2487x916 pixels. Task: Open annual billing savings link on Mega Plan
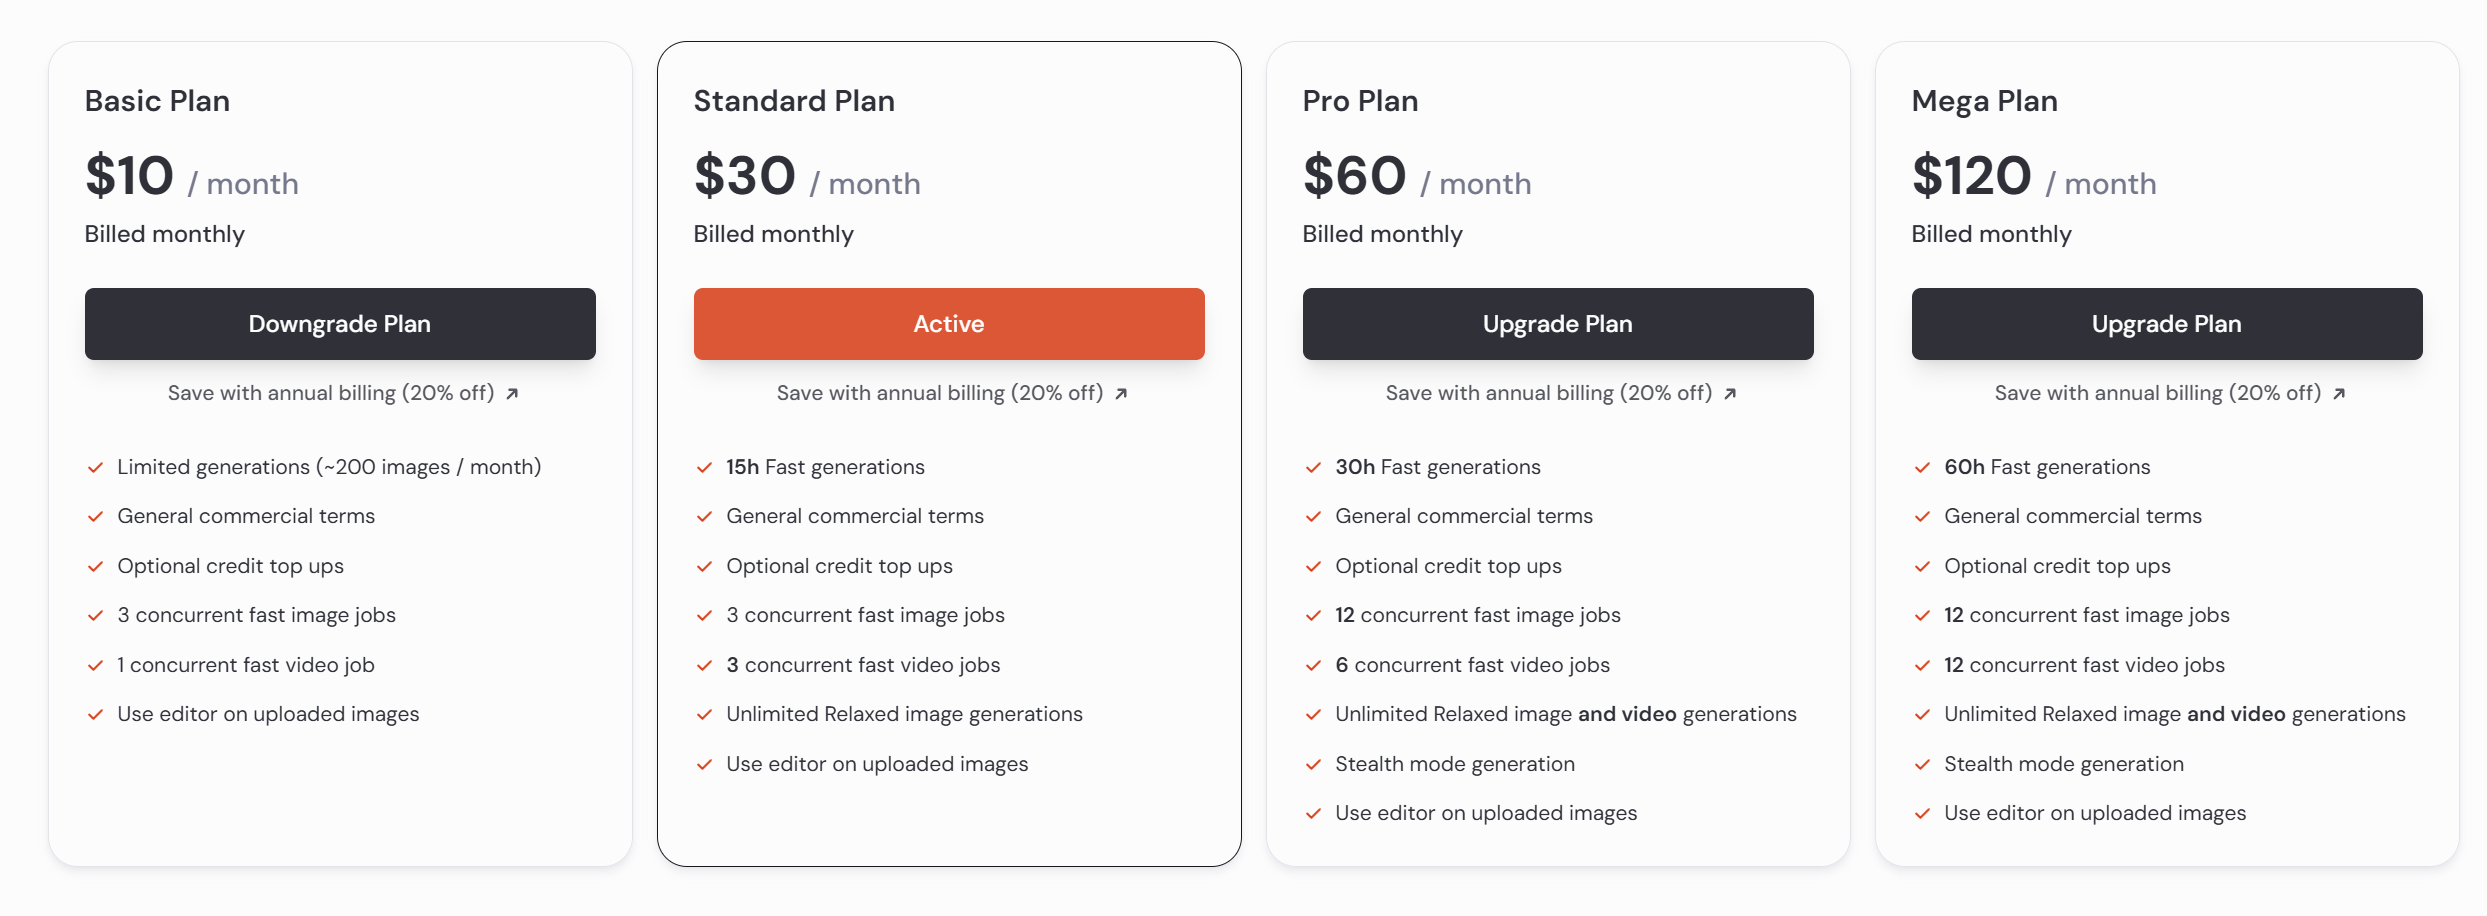click(2170, 393)
